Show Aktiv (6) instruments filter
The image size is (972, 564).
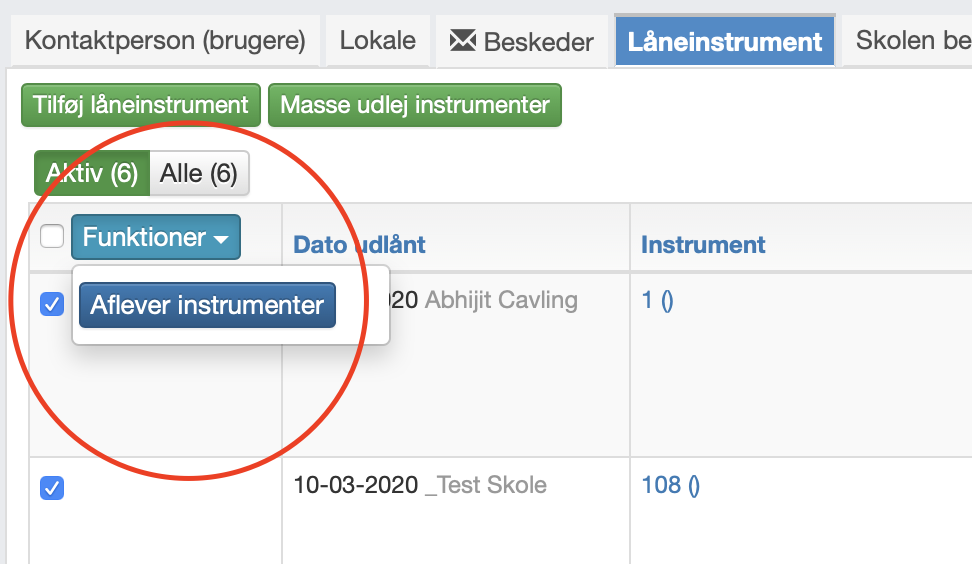tap(92, 173)
